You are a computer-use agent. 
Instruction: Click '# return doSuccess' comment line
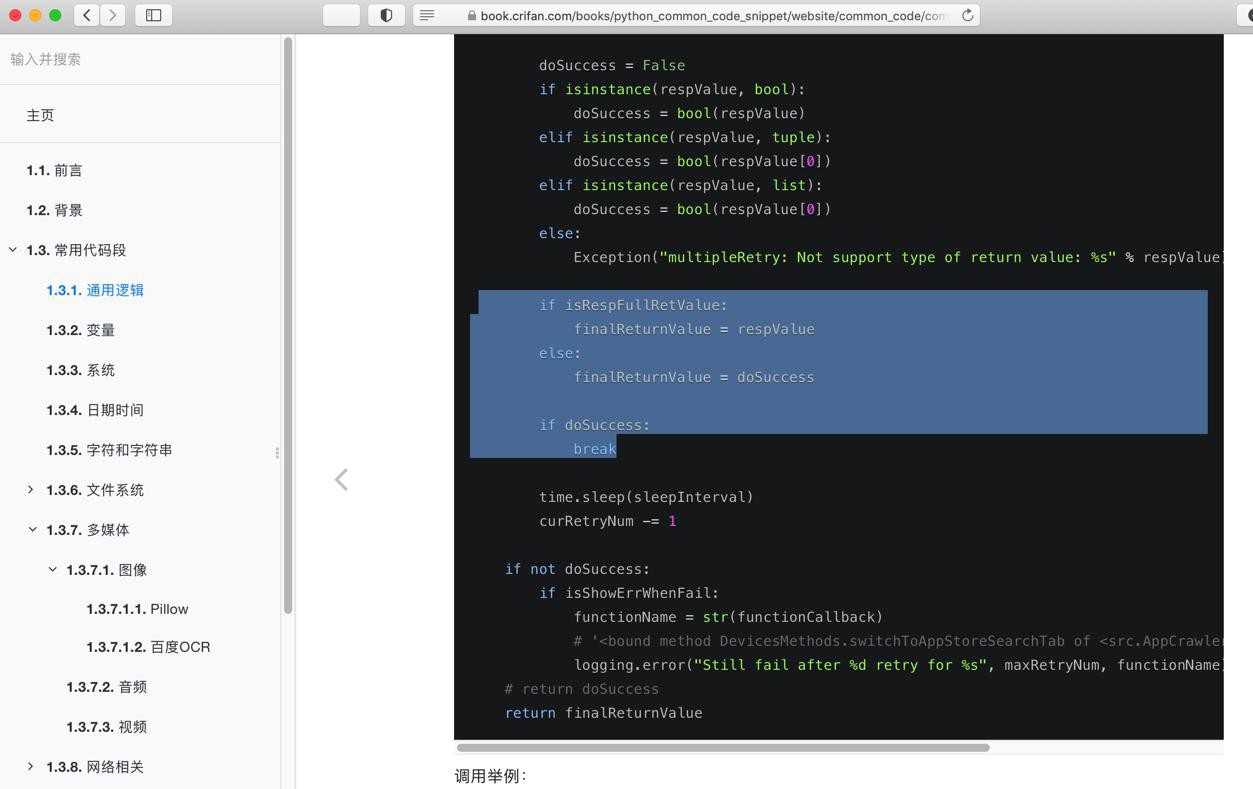point(582,689)
